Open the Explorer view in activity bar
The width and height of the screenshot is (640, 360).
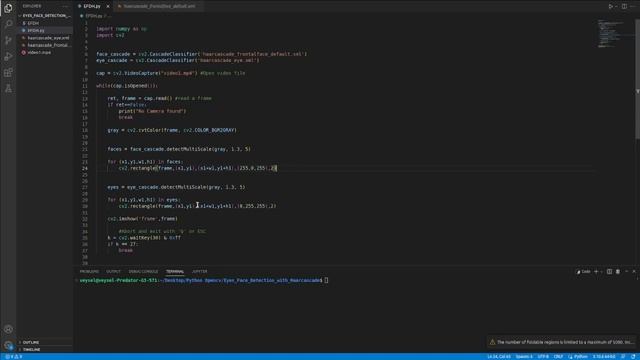pos(8,8)
